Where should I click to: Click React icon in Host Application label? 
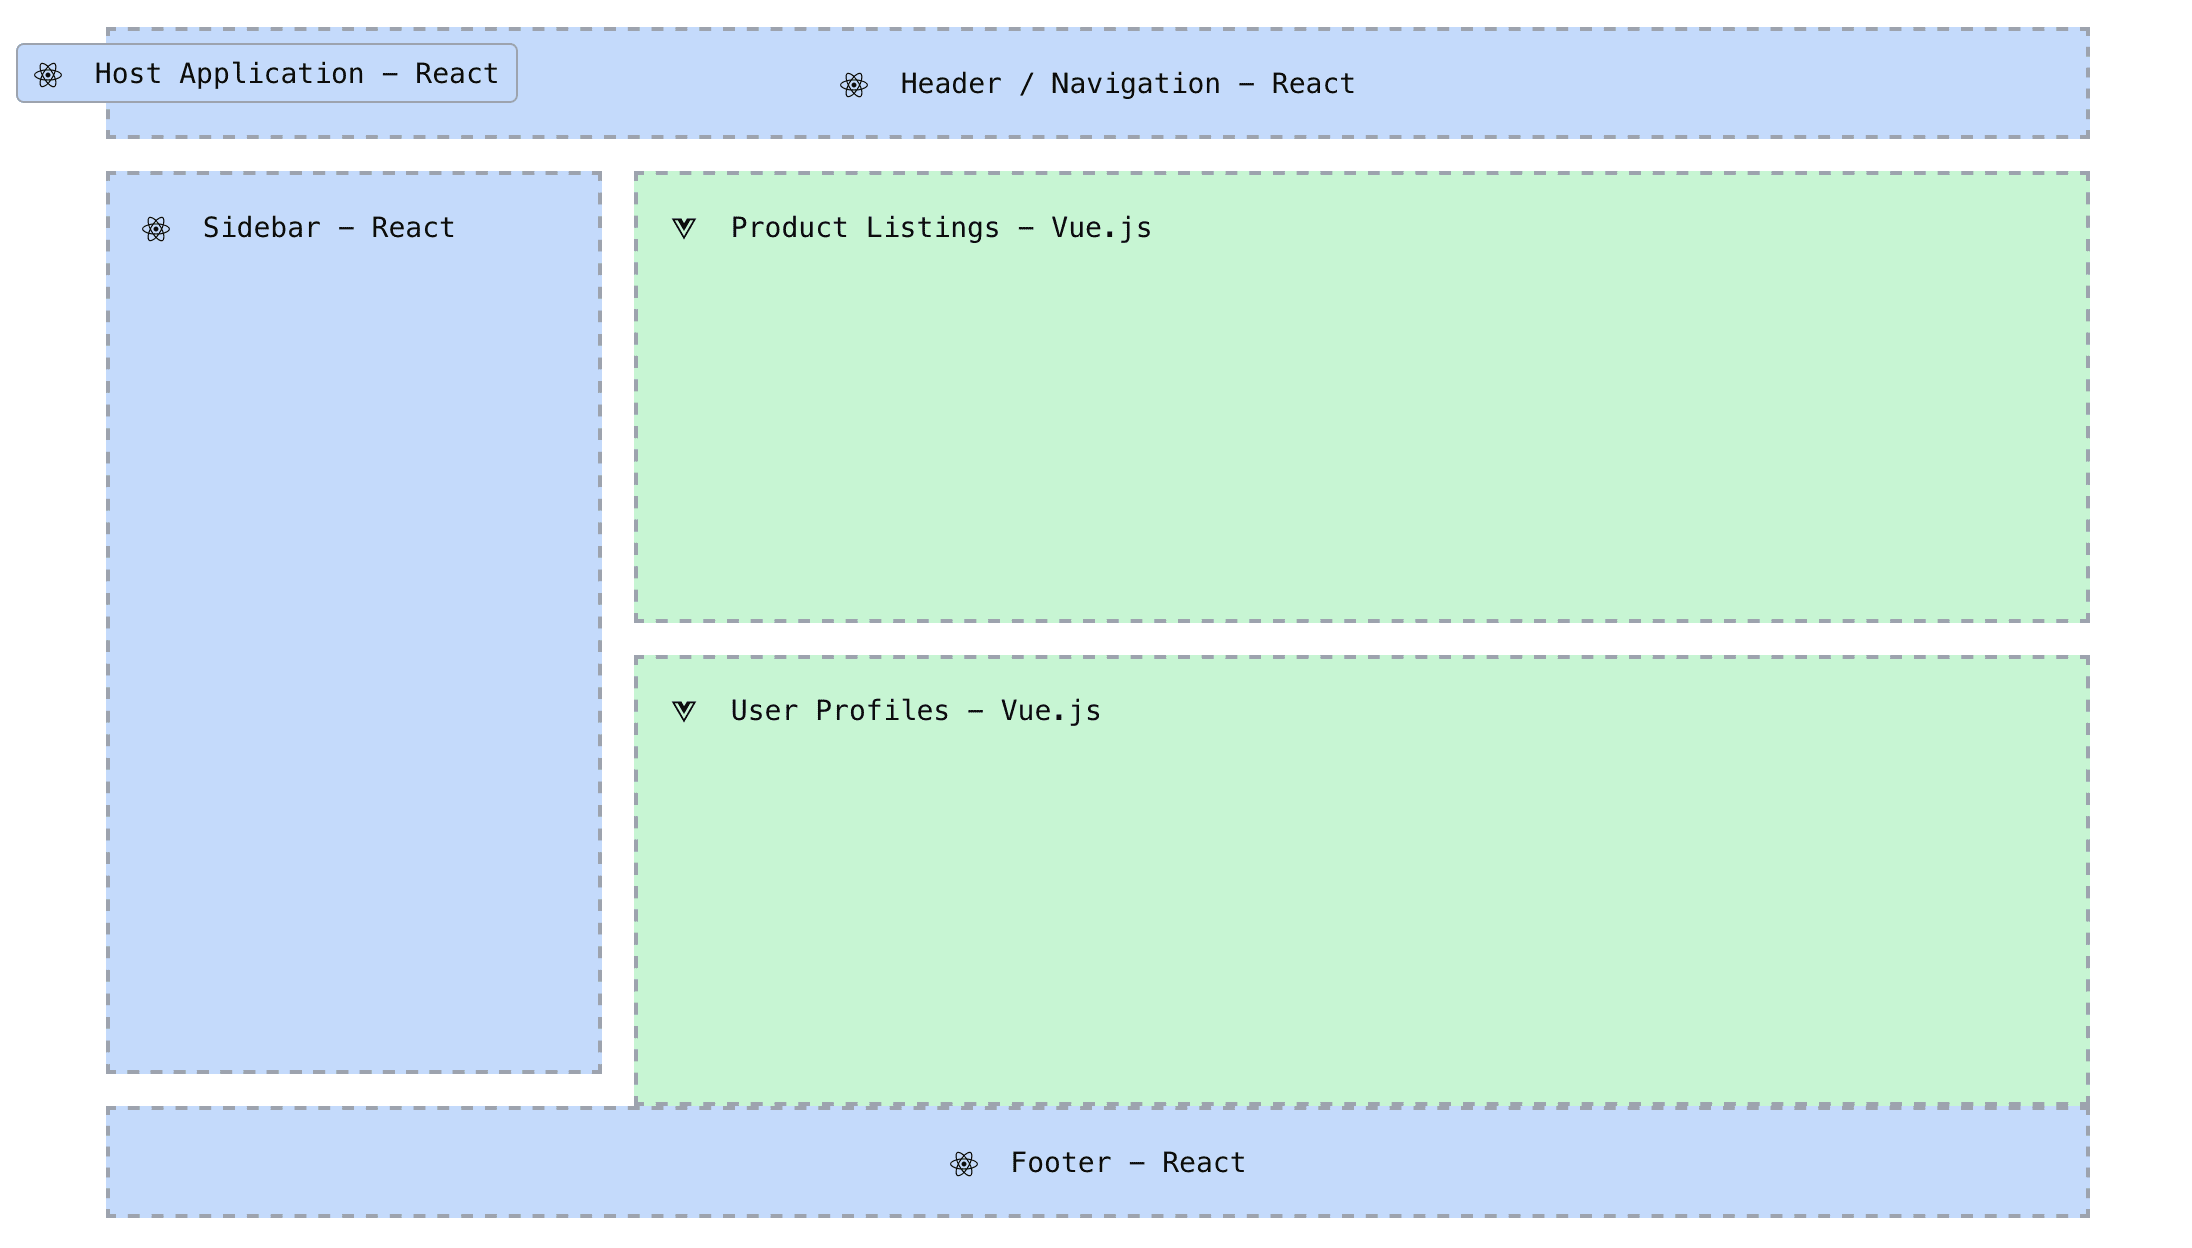tap(48, 75)
